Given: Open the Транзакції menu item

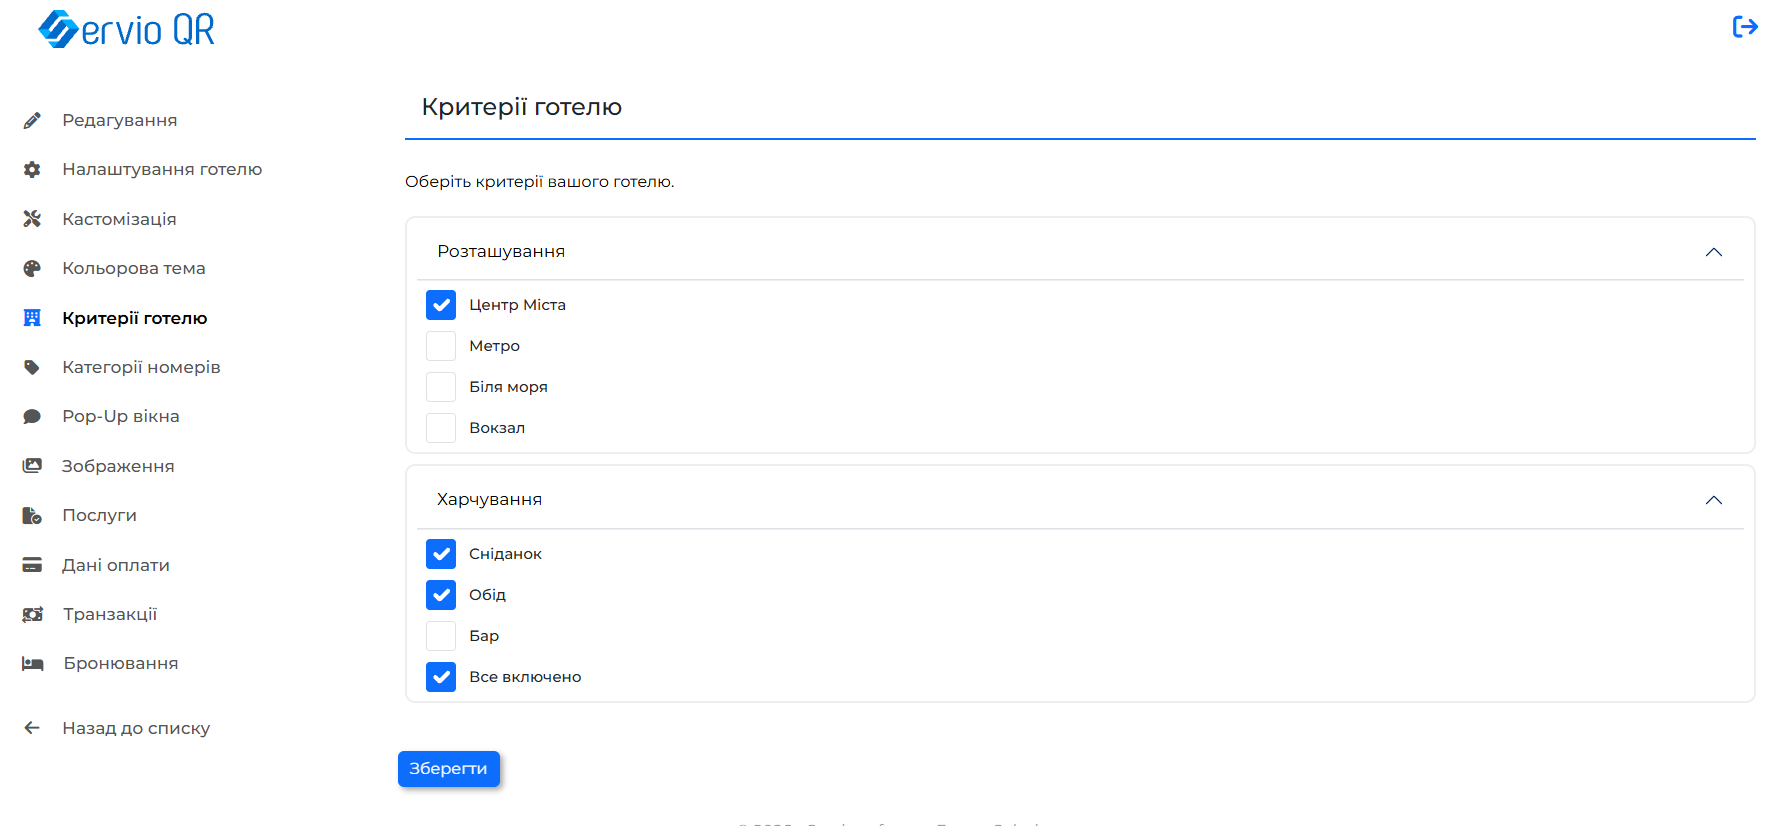Looking at the screenshot, I should click(110, 614).
